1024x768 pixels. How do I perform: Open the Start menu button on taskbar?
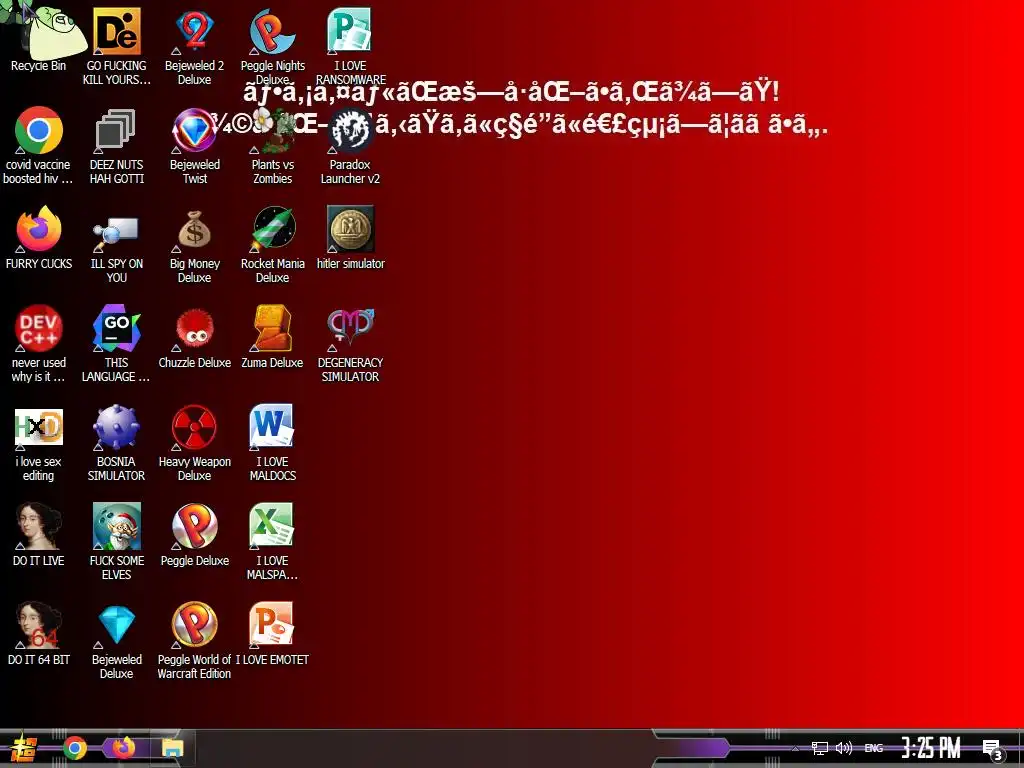click(24, 748)
